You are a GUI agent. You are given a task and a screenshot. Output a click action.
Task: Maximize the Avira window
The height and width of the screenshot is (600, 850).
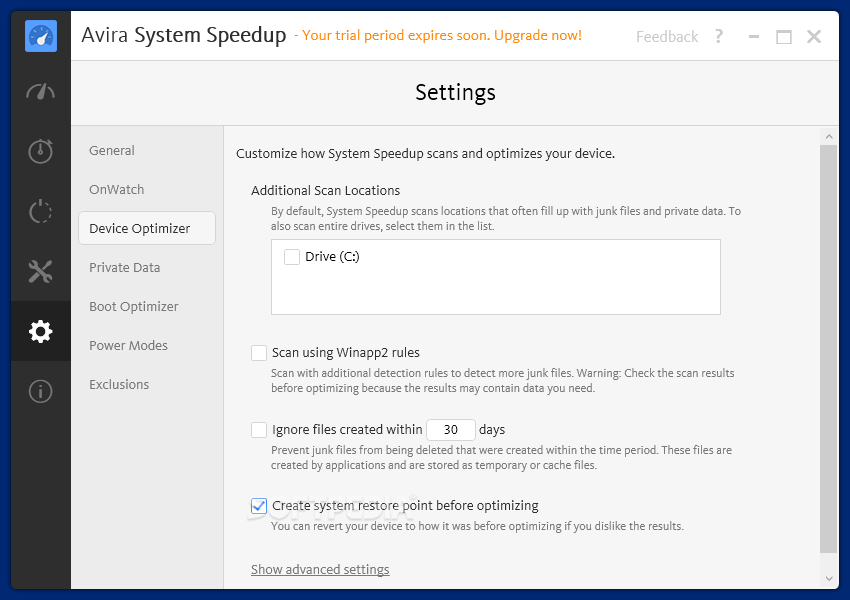784,37
